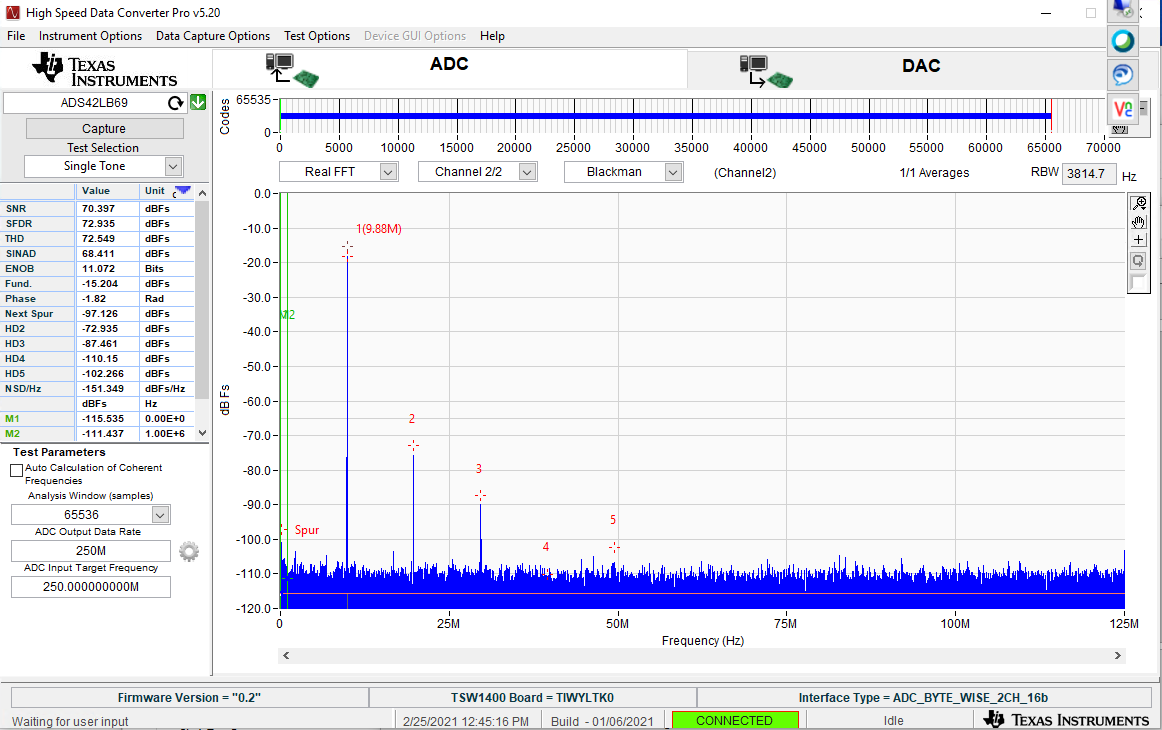This screenshot has height=730, width=1162.
Task: Click the Interface Type status field
Action: (923, 697)
